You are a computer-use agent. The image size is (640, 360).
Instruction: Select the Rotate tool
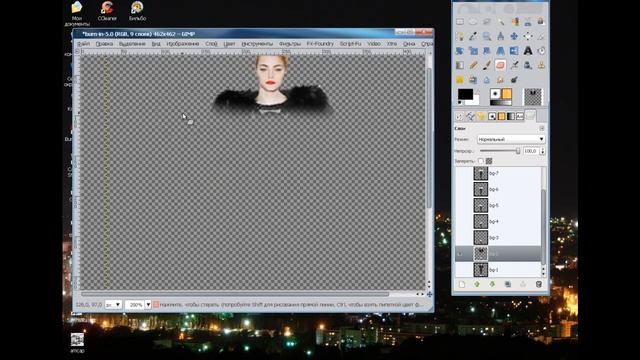tap(460, 51)
